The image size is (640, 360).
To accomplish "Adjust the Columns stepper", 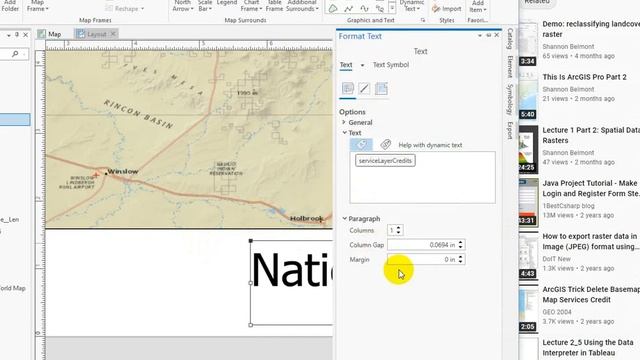I will (x=399, y=230).
